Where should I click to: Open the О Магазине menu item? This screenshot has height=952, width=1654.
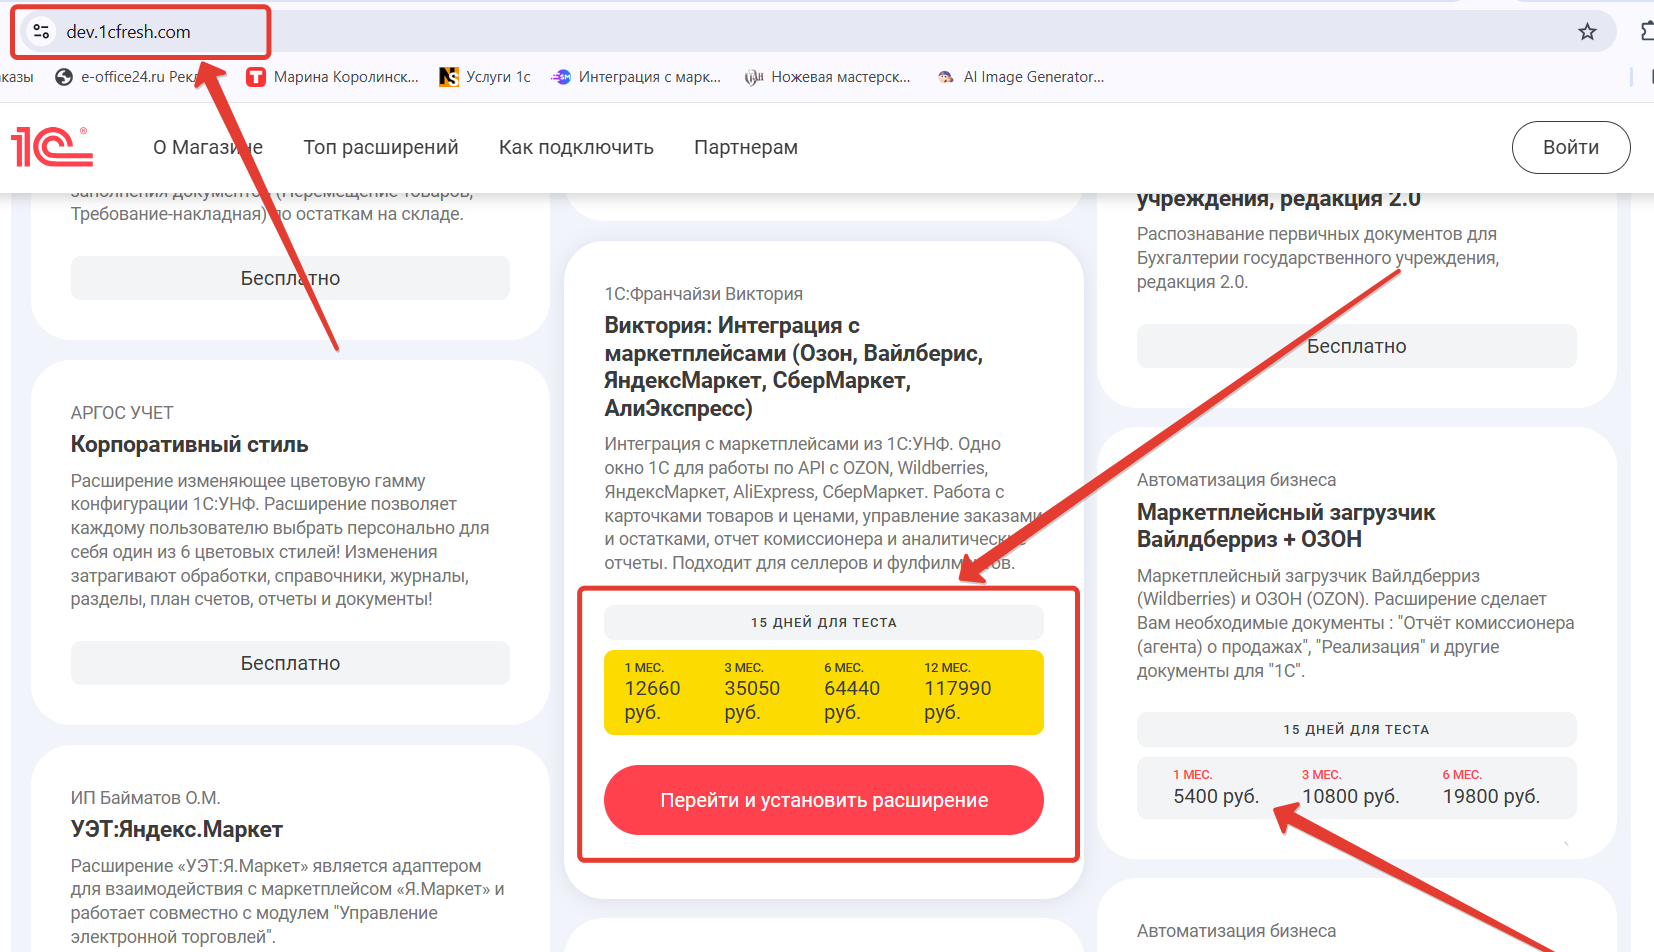tap(208, 148)
